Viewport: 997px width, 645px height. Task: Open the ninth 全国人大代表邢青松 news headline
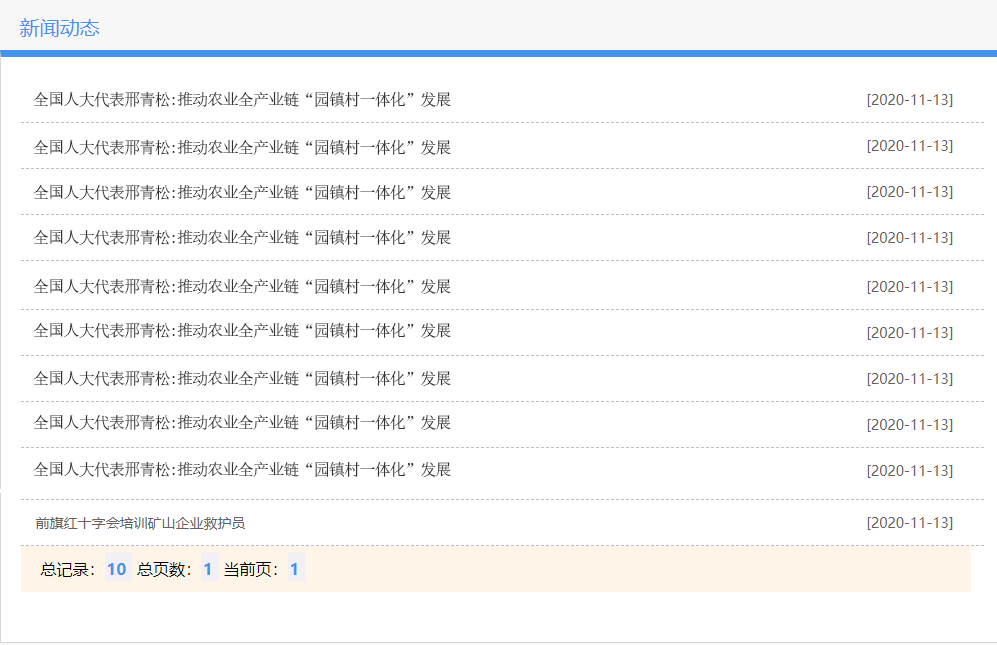(x=242, y=469)
